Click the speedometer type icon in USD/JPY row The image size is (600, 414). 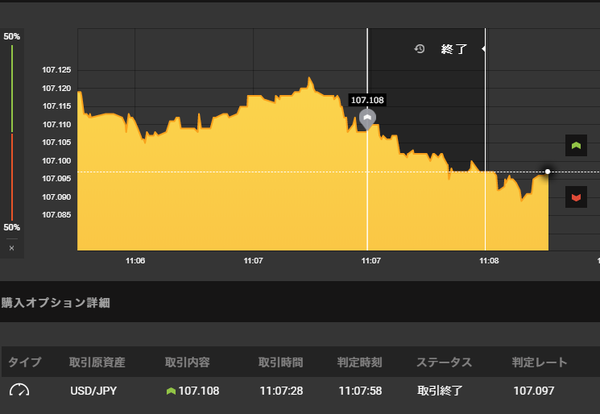click(x=19, y=390)
